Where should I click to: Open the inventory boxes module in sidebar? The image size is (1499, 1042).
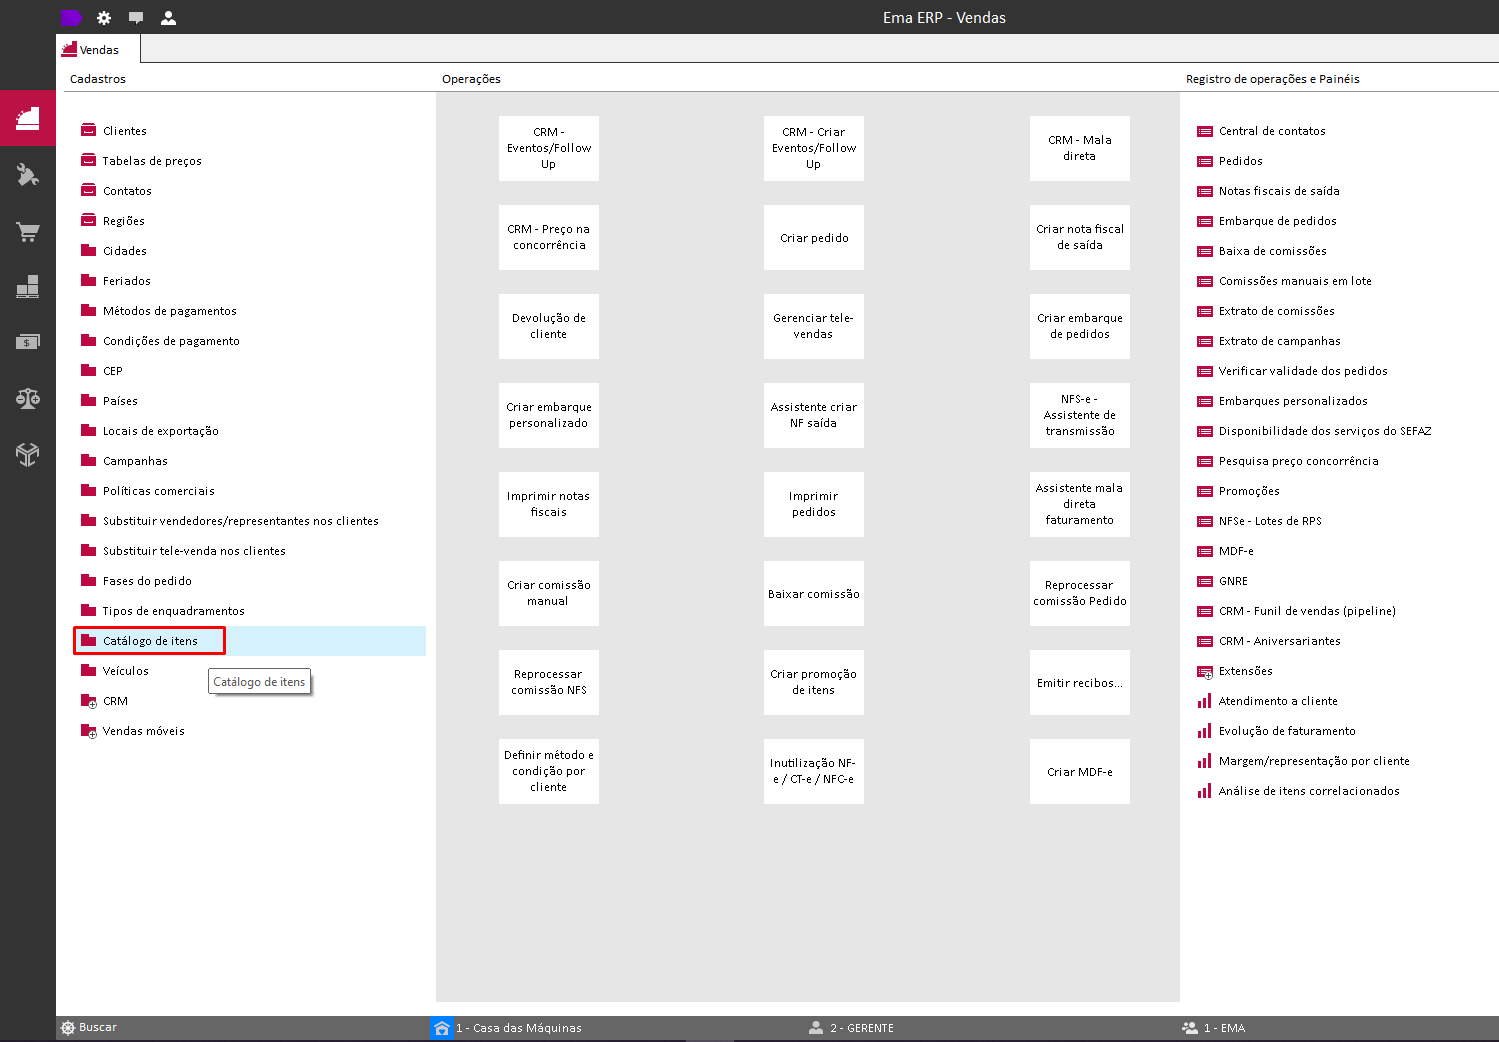[28, 287]
